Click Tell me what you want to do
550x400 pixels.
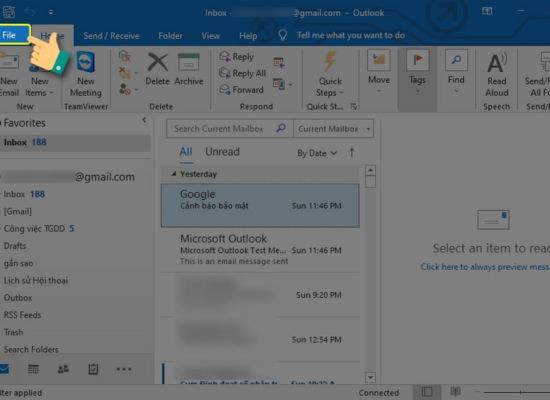click(x=350, y=35)
